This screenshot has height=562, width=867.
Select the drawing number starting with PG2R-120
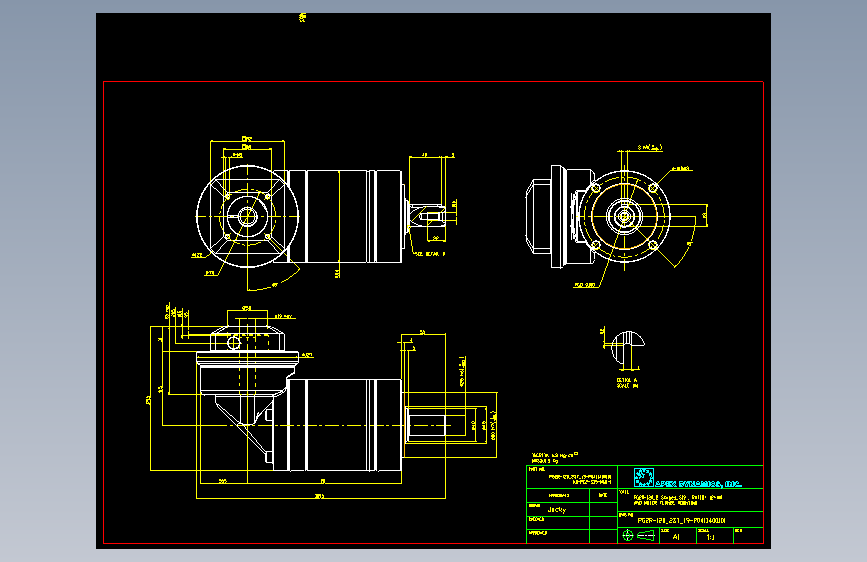pyautogui.click(x=681, y=521)
